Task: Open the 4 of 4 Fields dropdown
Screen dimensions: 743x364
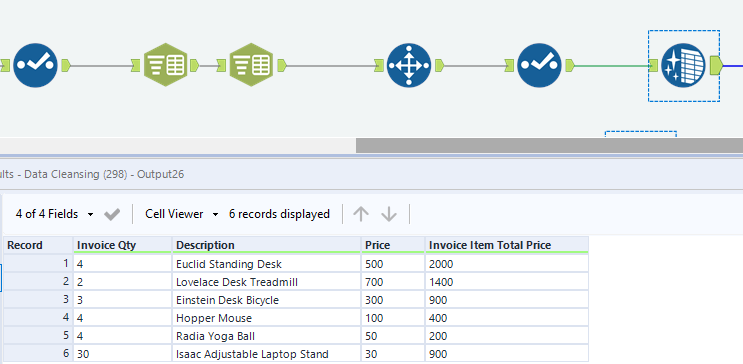Action: pos(54,214)
